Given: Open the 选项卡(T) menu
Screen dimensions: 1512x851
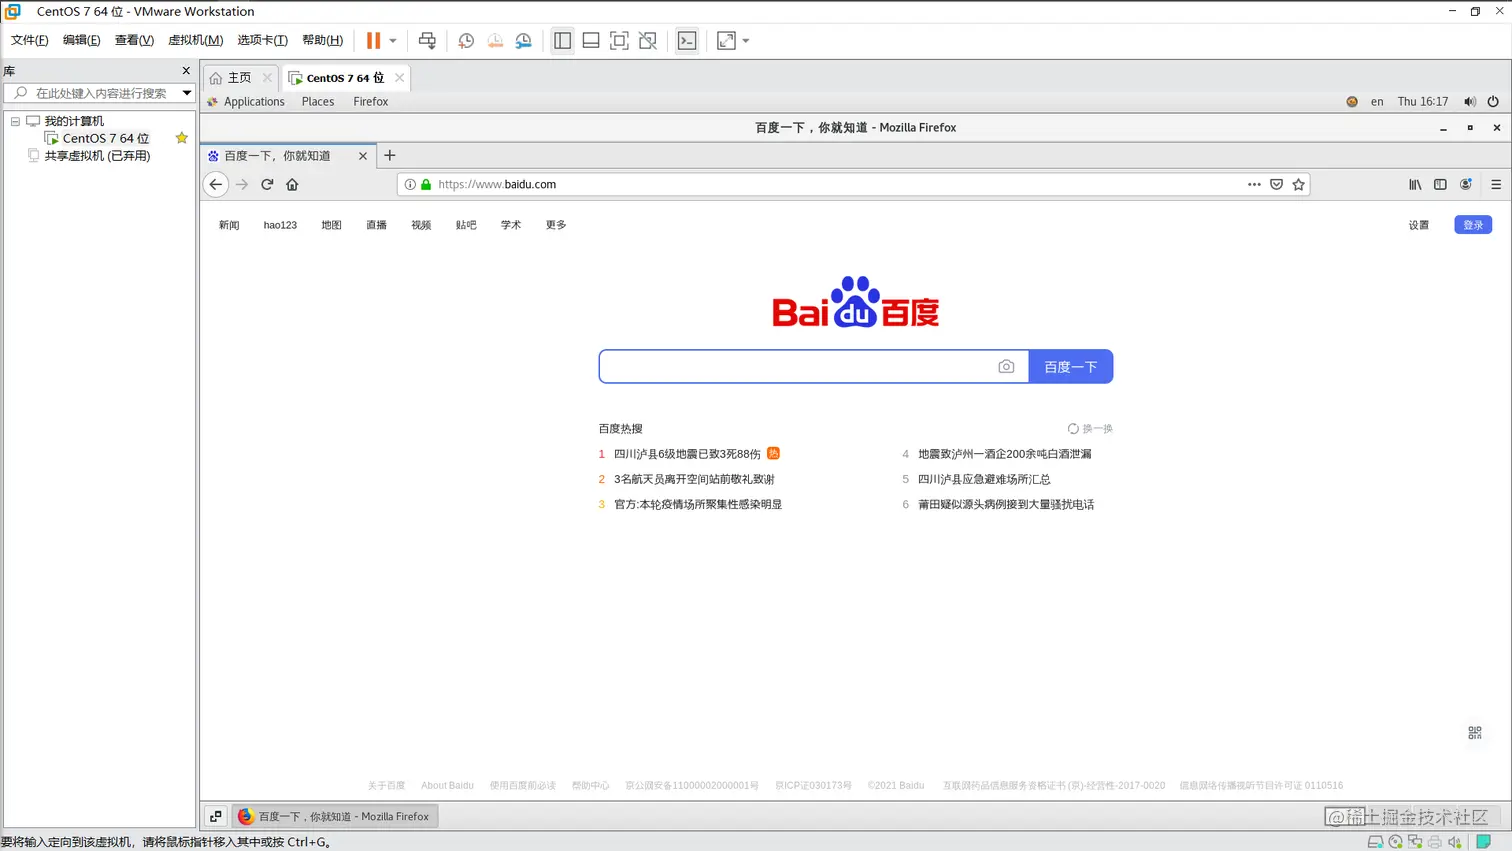Looking at the screenshot, I should (262, 40).
